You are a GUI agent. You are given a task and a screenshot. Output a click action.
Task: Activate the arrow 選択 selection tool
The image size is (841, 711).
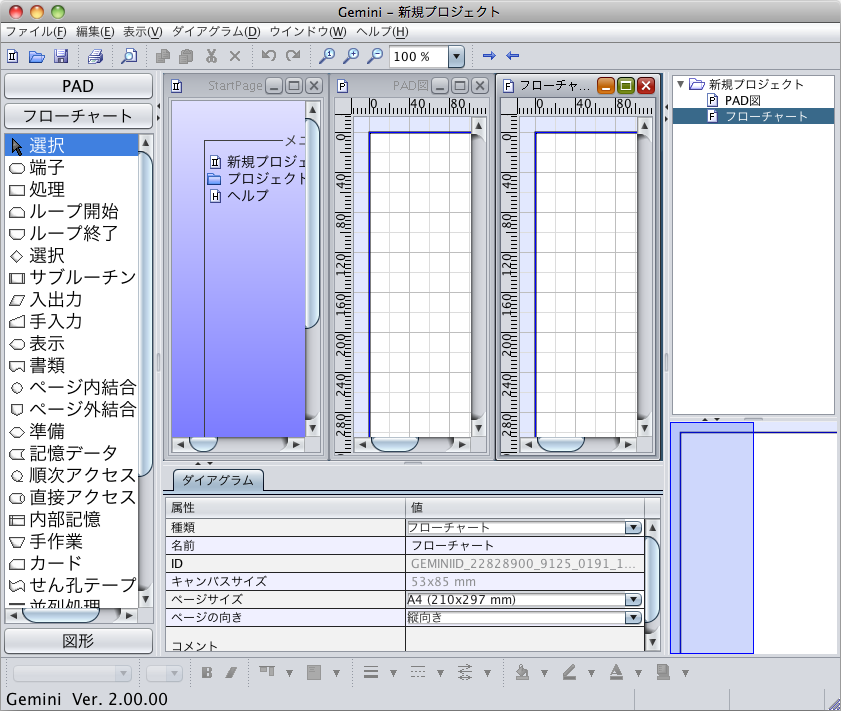click(71, 145)
